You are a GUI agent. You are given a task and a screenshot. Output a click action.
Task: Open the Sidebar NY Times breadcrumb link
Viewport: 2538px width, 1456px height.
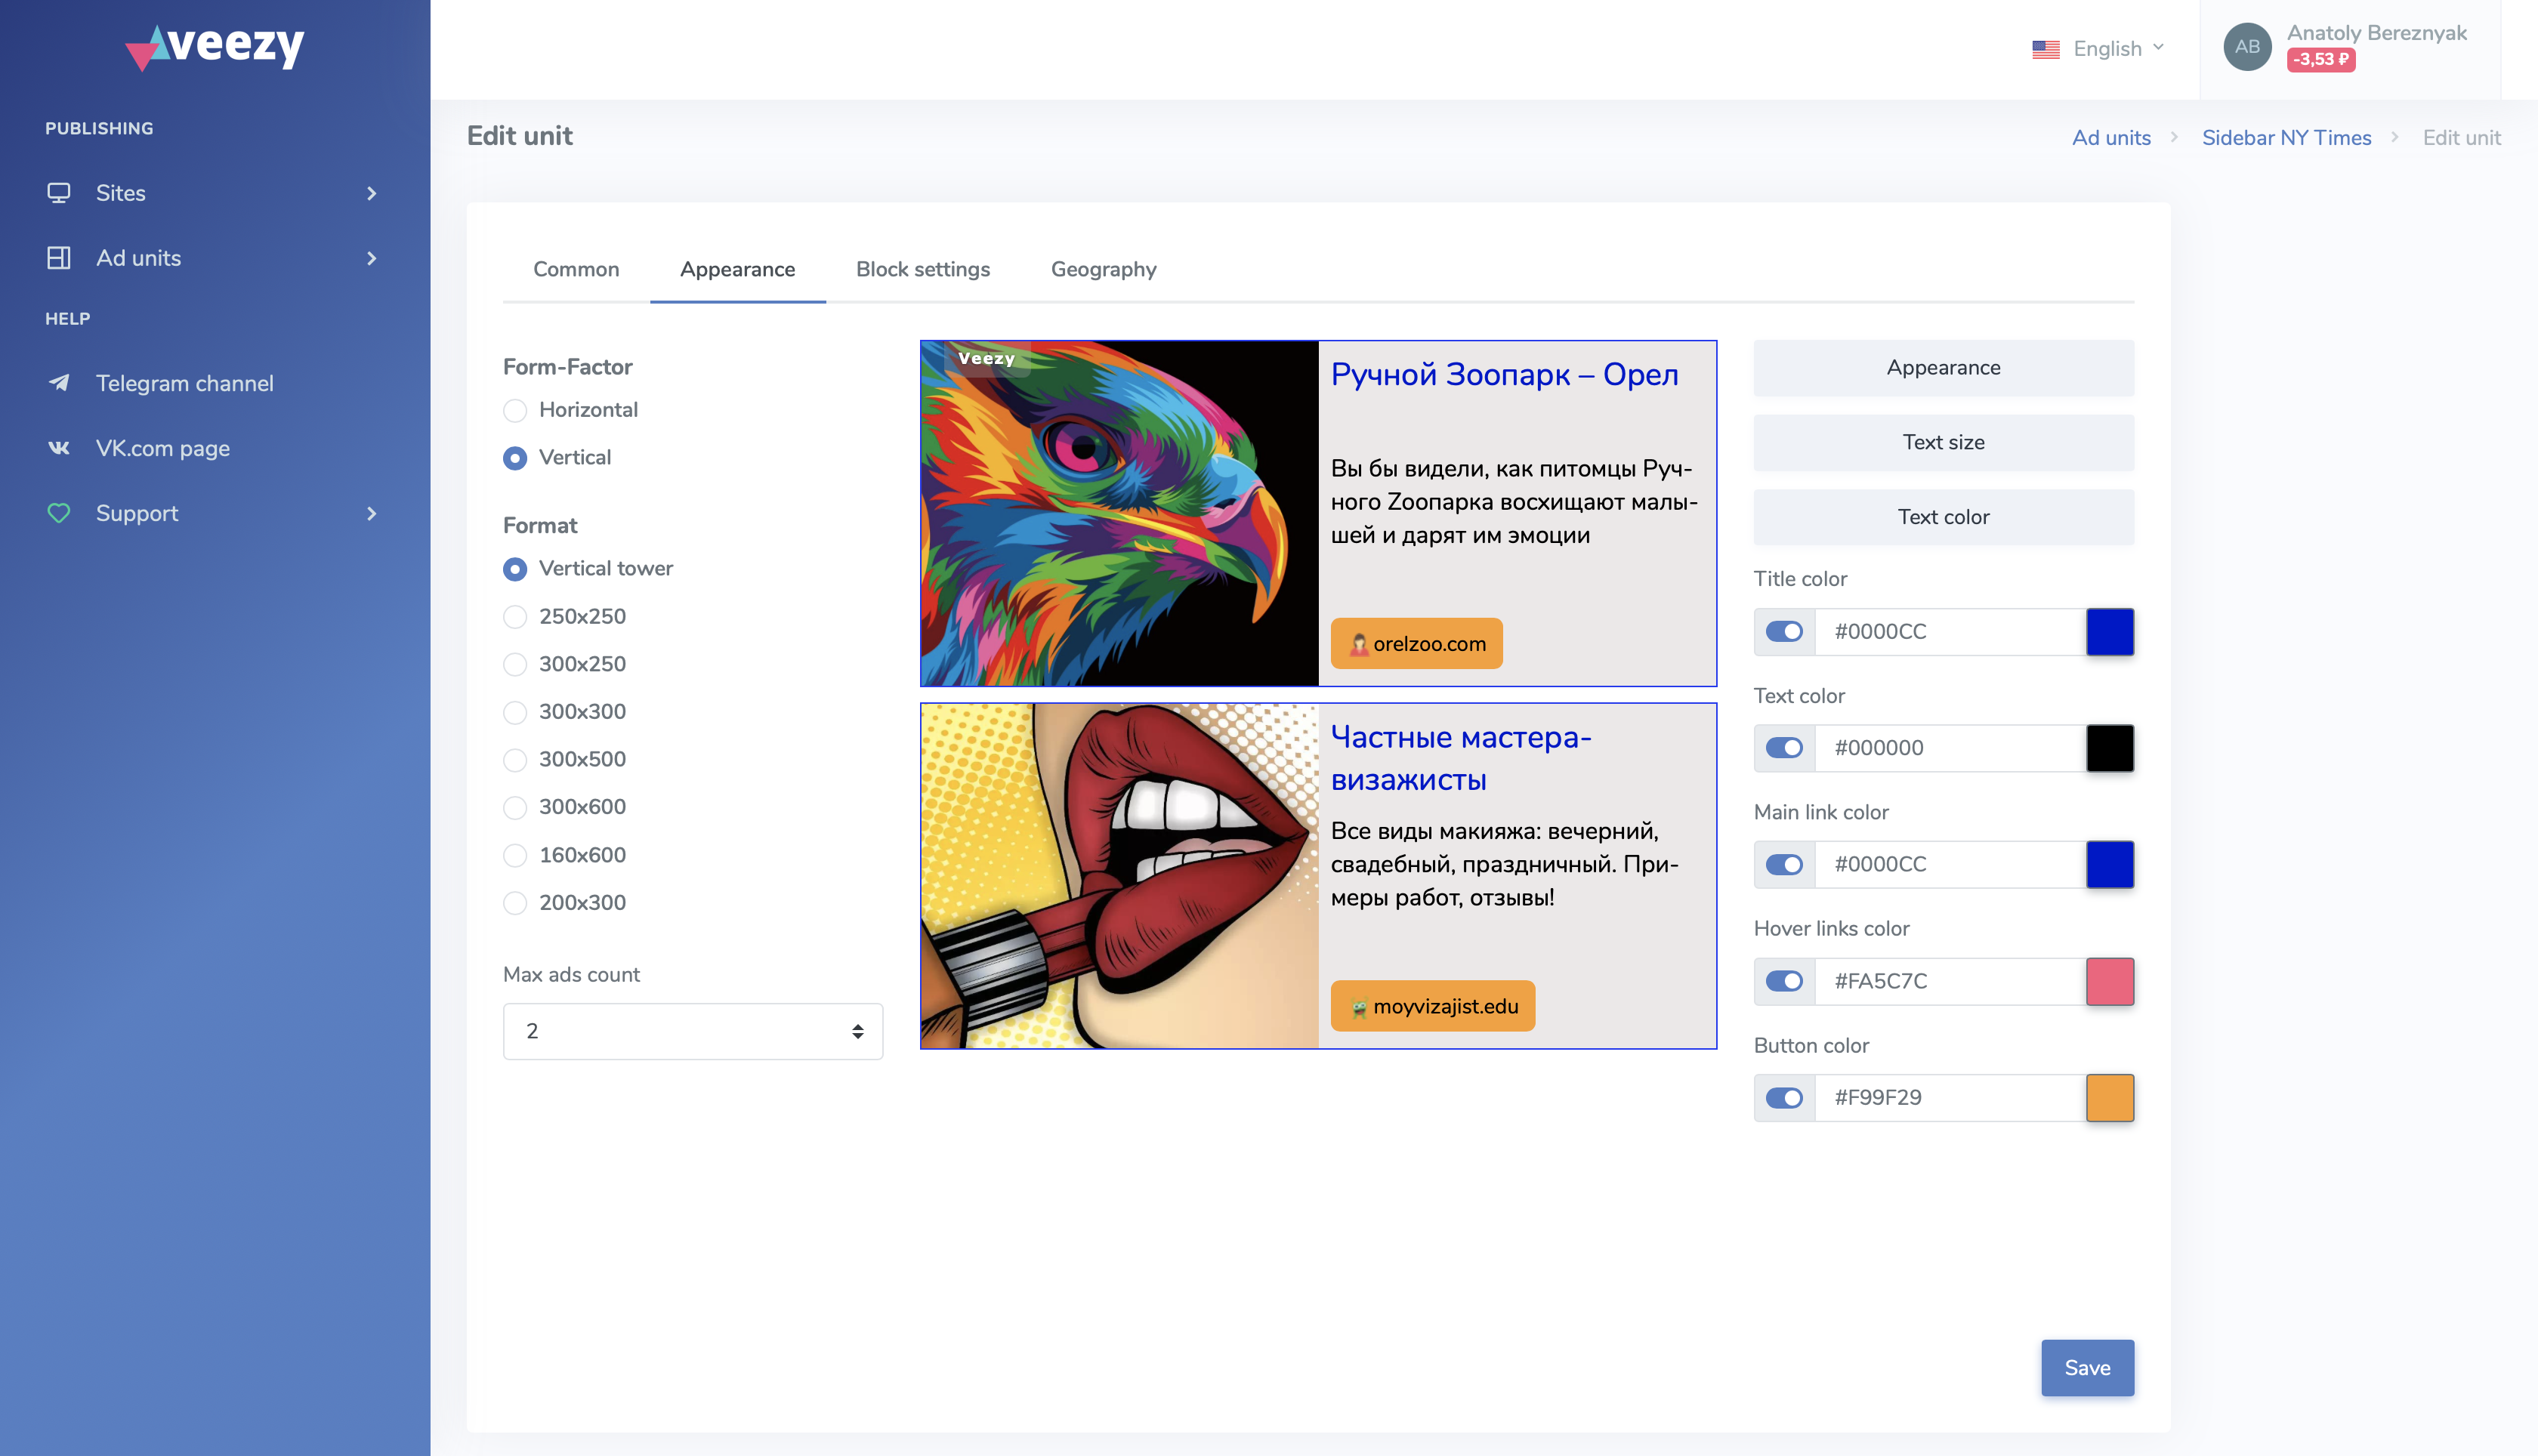coord(2286,138)
